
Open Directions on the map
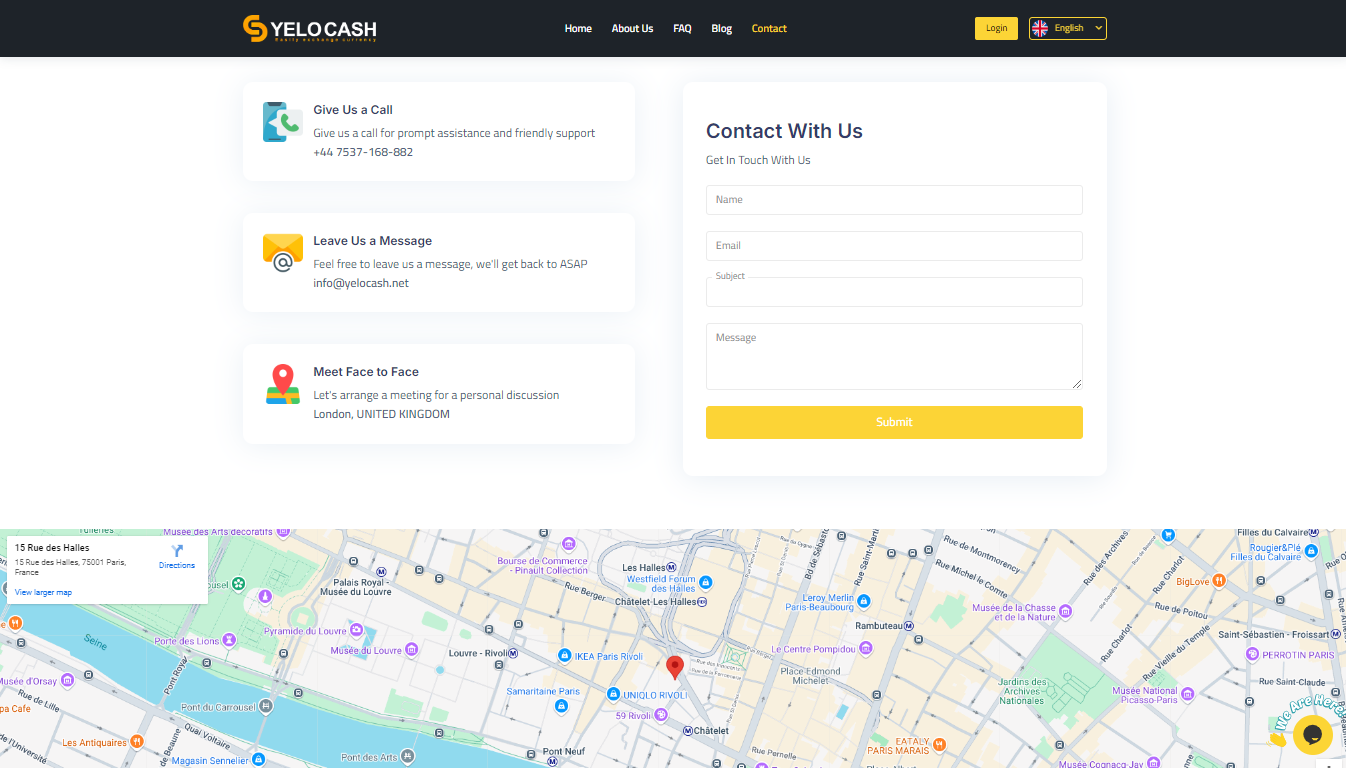coord(177,557)
